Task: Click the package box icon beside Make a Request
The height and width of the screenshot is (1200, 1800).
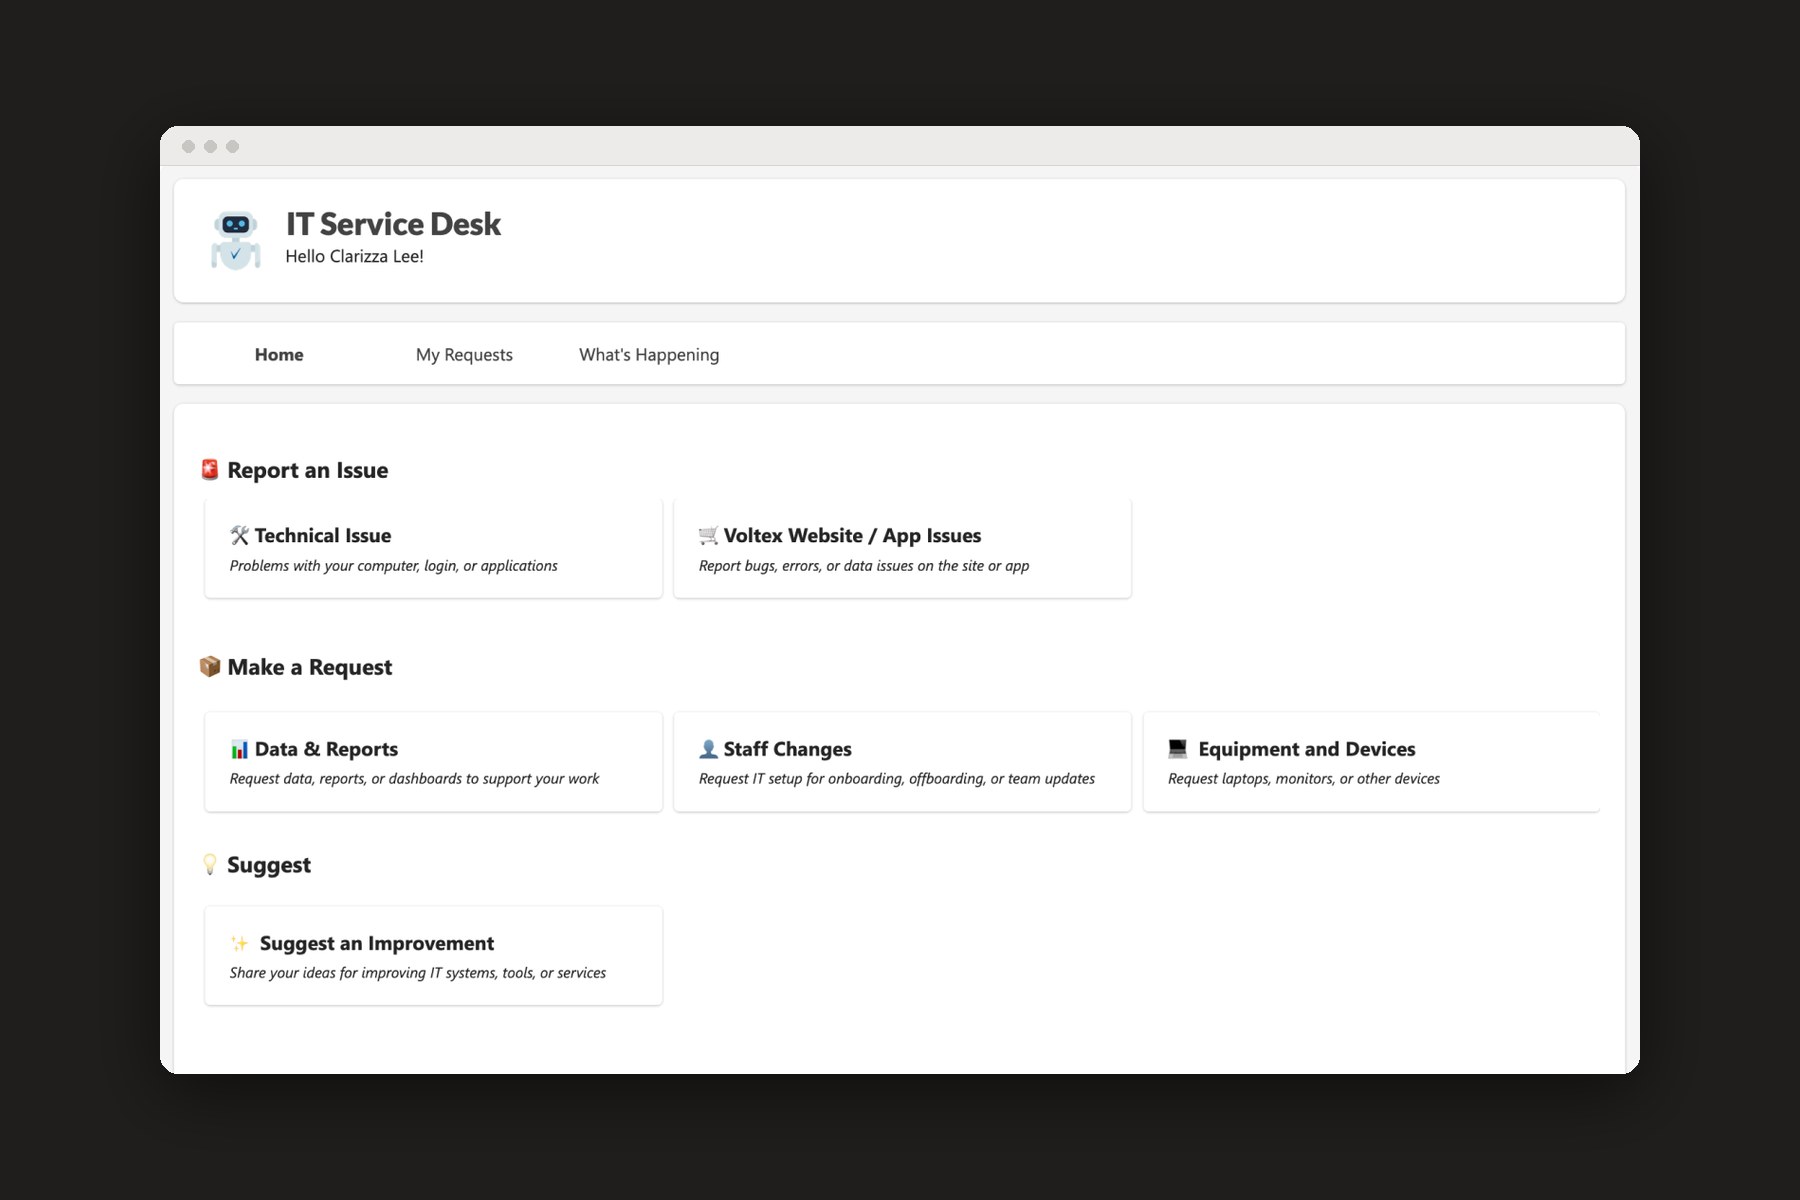Action: click(x=209, y=666)
